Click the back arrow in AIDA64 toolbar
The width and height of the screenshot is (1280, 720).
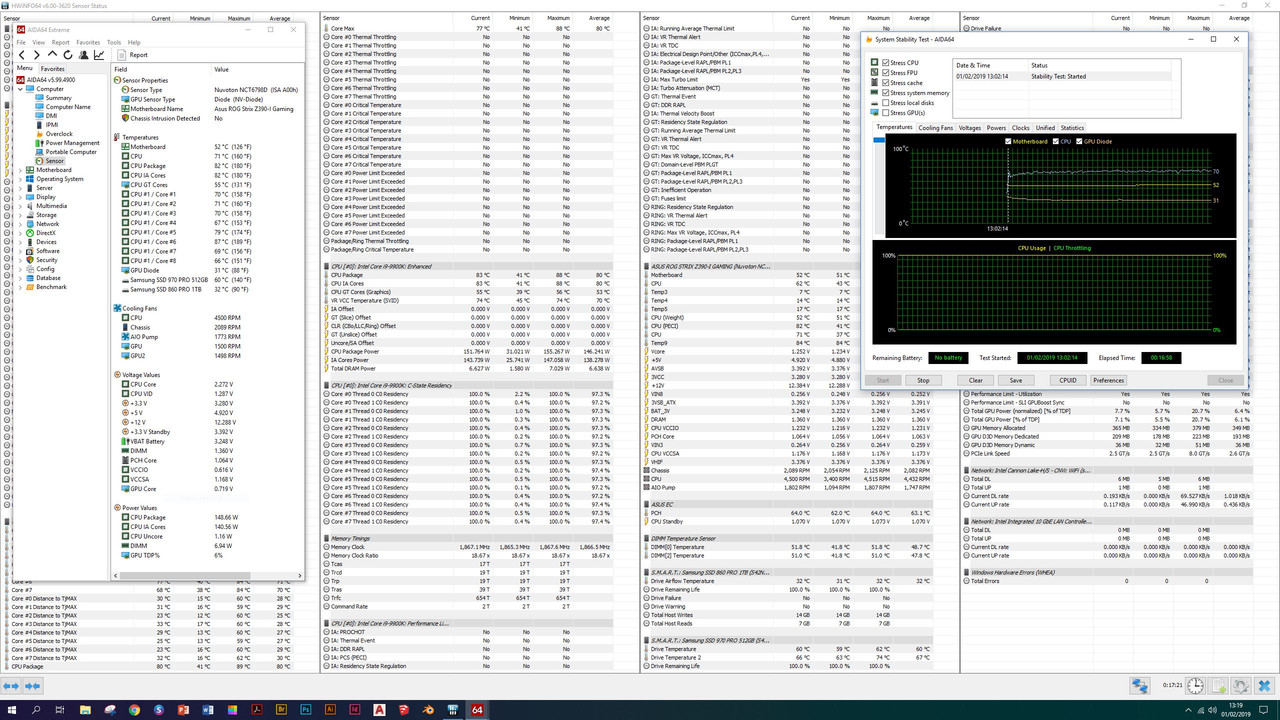[22, 55]
